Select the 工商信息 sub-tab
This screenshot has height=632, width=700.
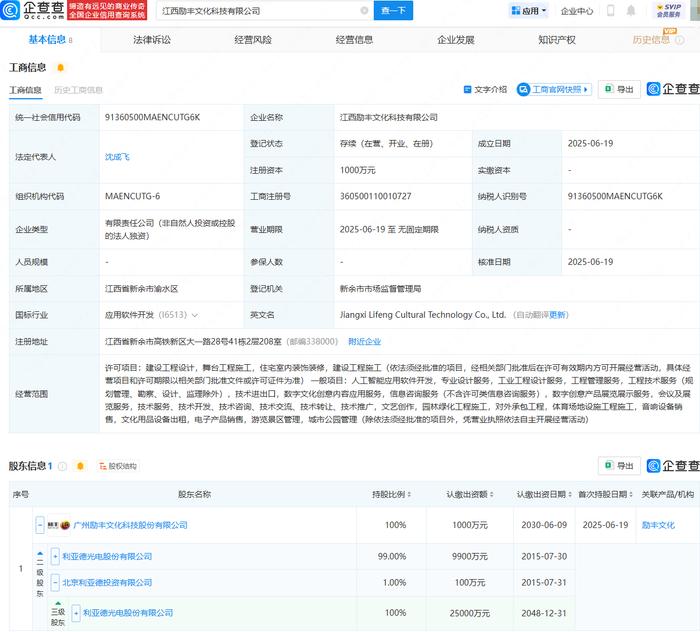(x=25, y=90)
